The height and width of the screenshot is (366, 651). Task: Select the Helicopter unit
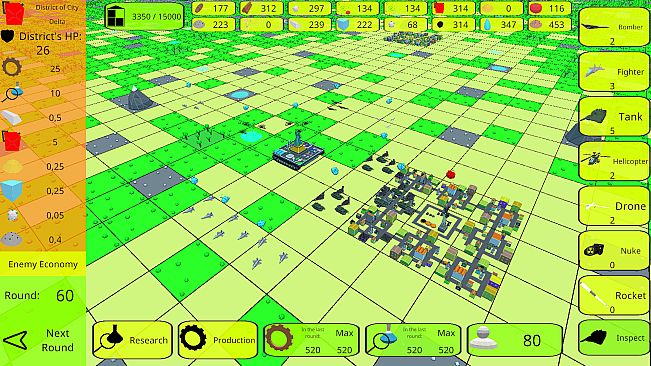coord(614,161)
